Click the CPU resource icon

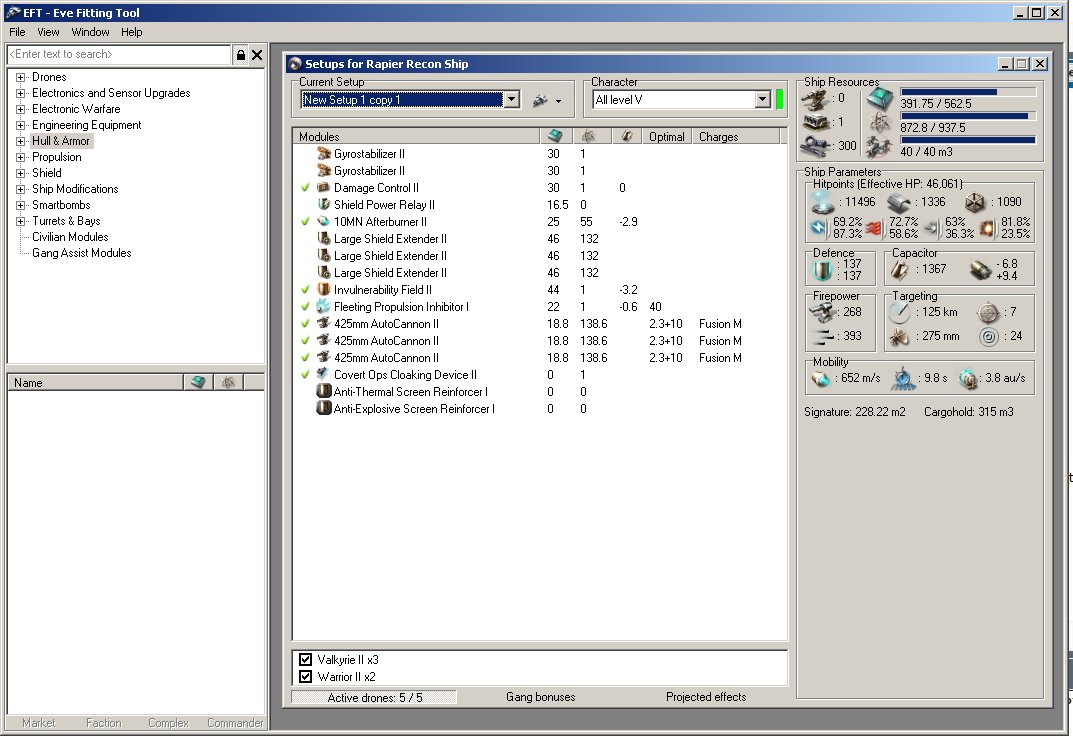879,99
